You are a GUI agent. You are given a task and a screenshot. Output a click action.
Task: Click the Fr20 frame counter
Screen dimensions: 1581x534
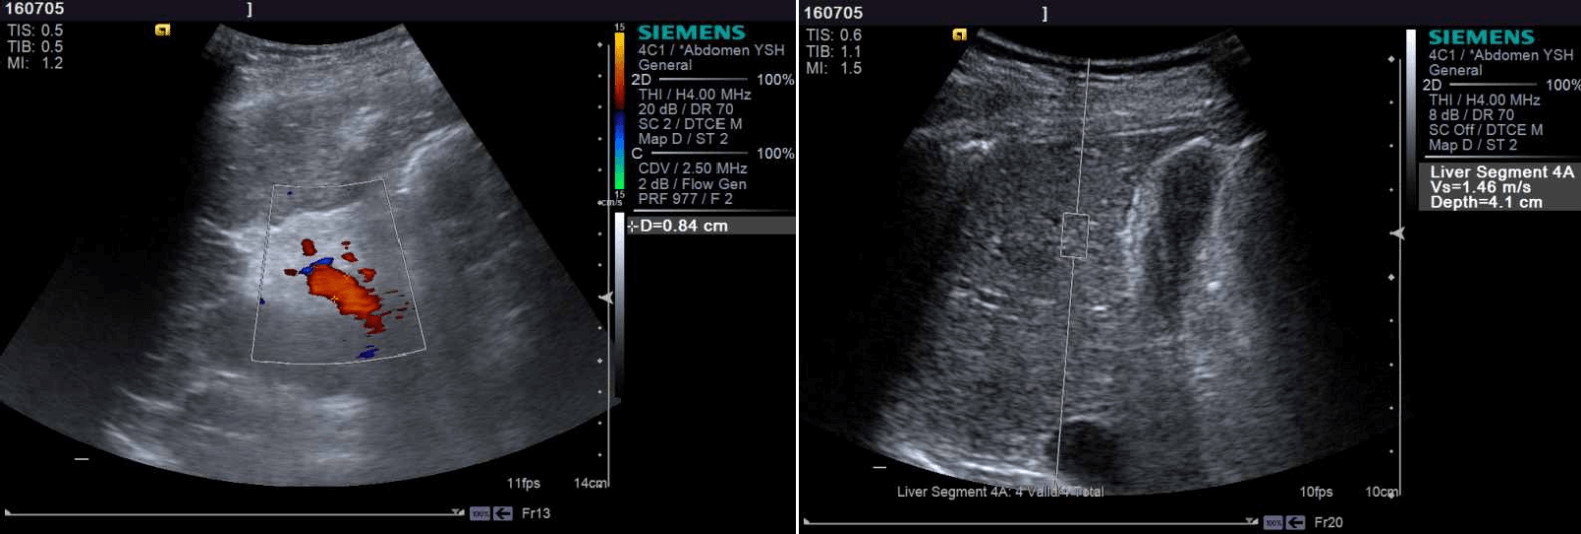1328,522
